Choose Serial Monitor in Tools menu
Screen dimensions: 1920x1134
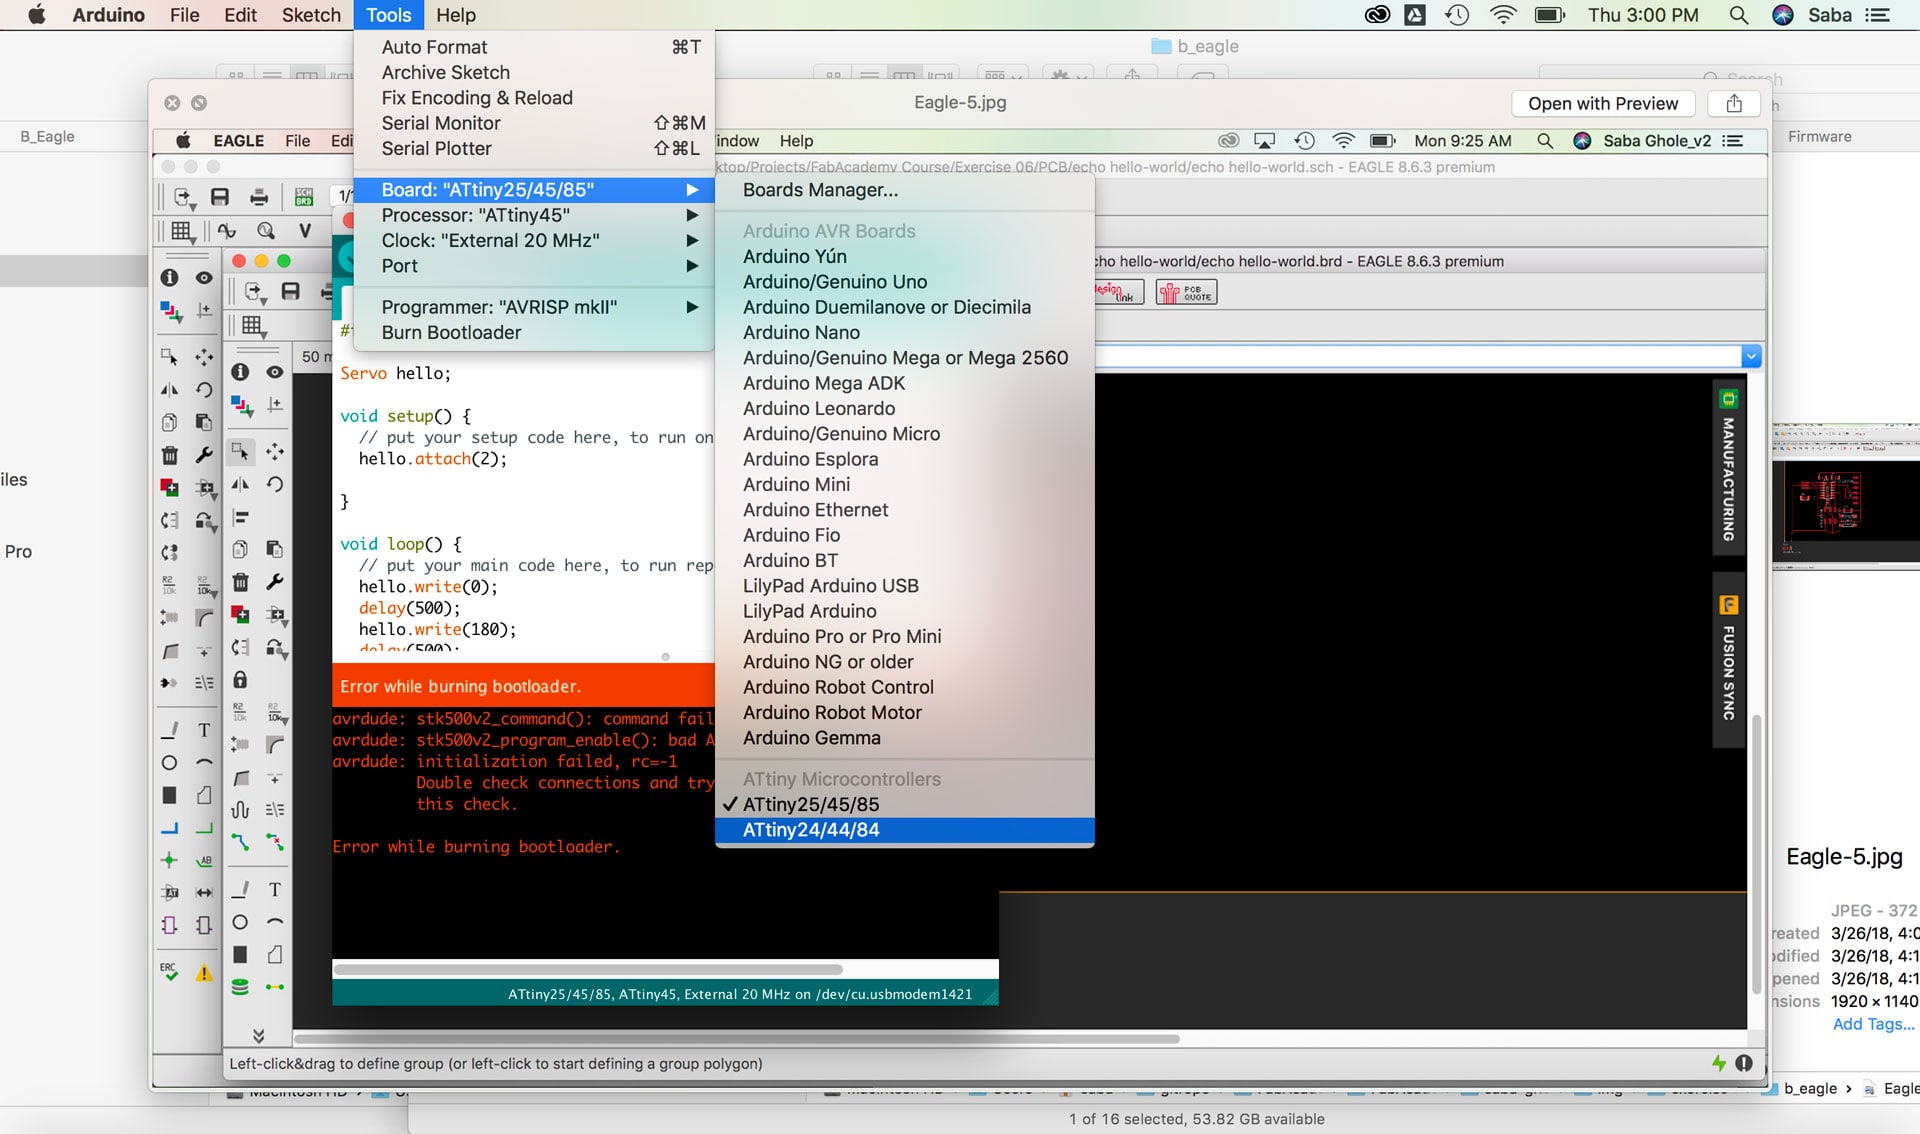coord(535,123)
